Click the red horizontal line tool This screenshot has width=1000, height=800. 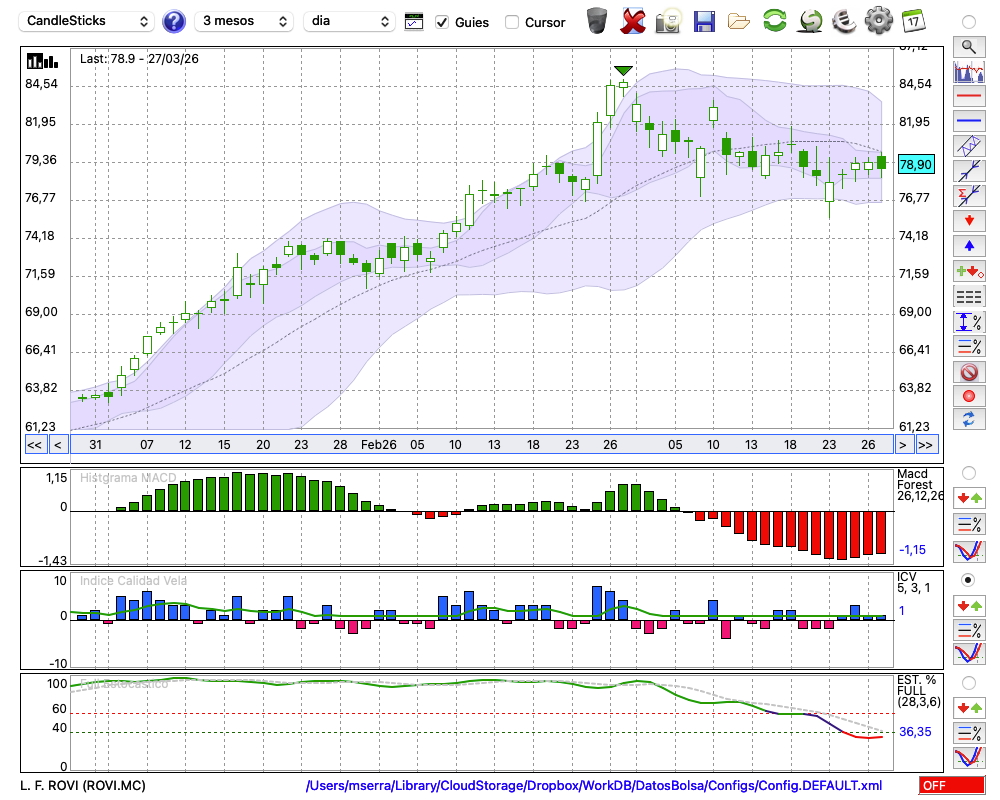click(968, 97)
